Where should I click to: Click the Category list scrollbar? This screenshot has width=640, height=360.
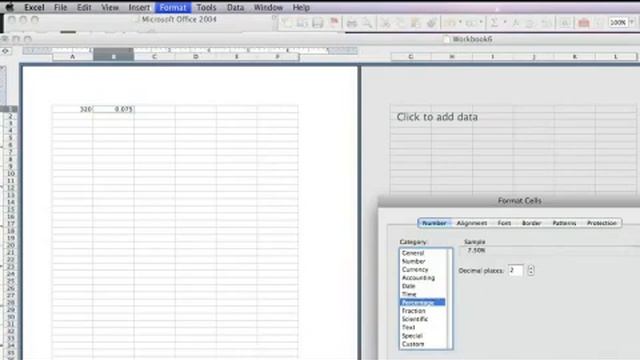click(449, 298)
